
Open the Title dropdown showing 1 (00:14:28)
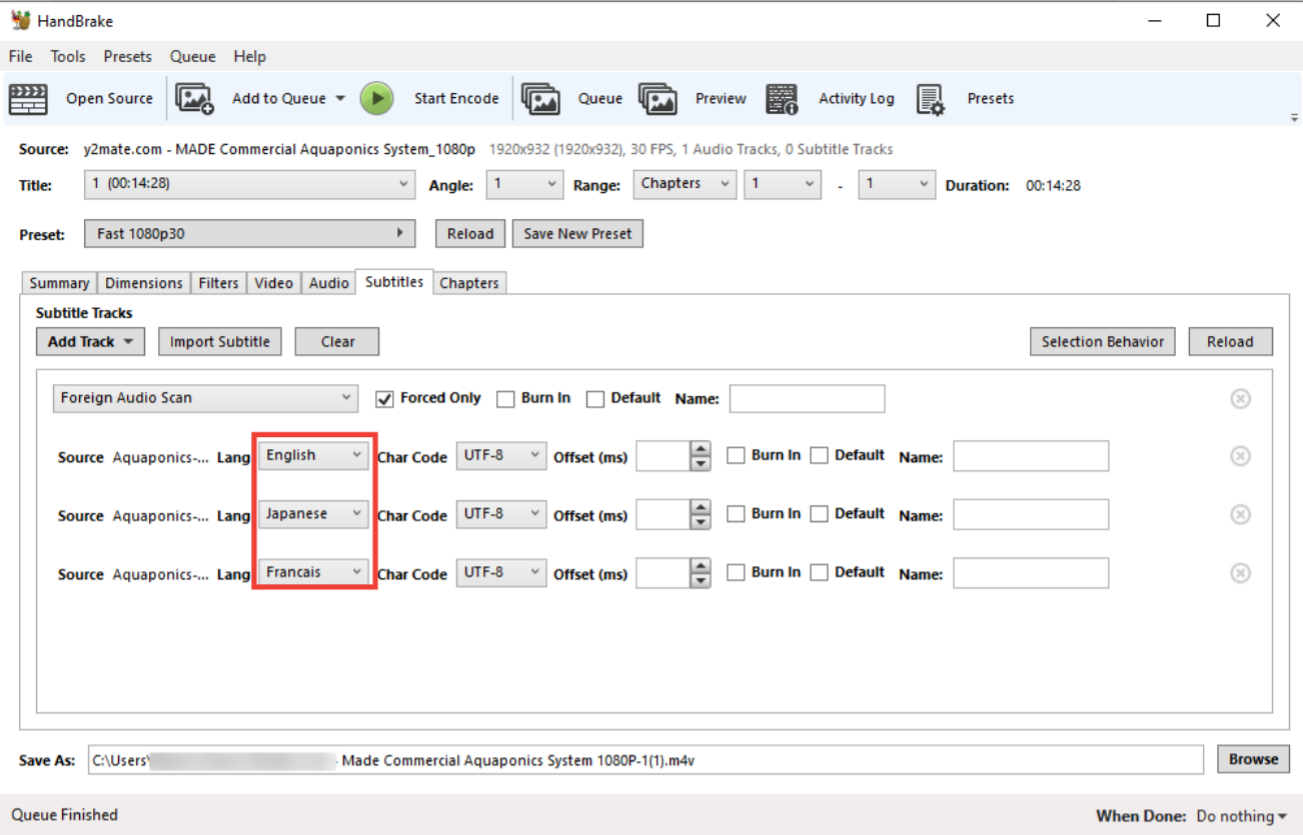coord(249,185)
